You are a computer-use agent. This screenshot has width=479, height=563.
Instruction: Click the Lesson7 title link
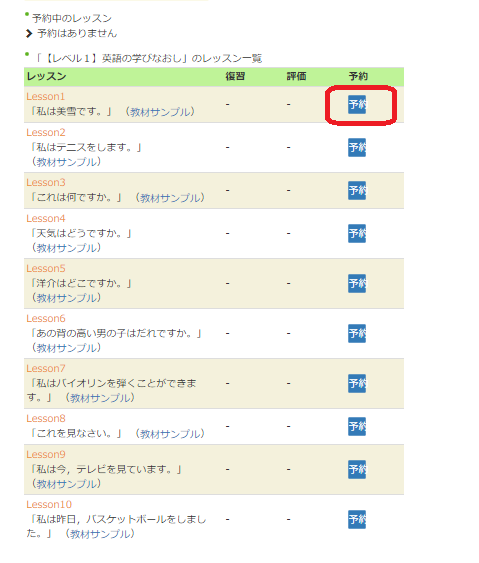tap(46, 369)
